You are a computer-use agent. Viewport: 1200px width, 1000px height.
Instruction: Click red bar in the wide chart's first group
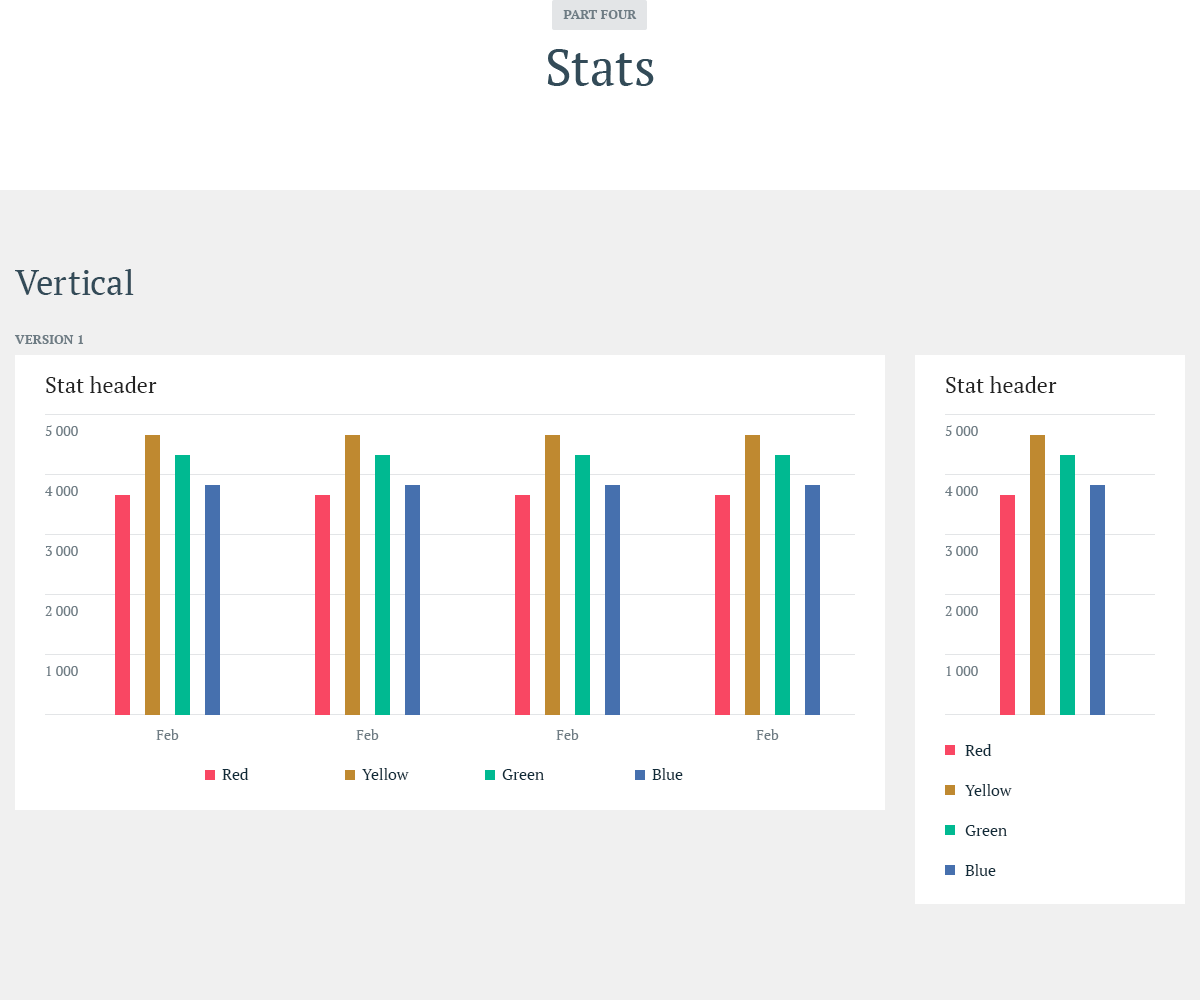(x=122, y=605)
